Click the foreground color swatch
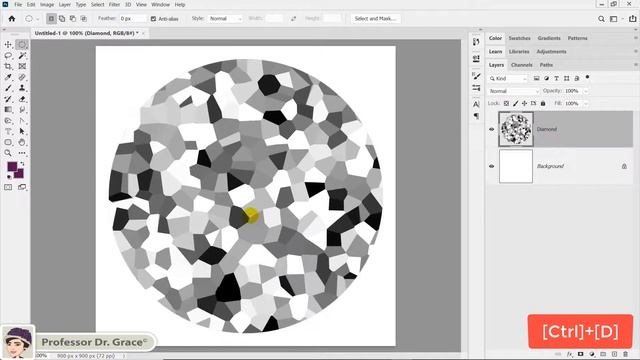This screenshot has width=640, height=360. 12,167
